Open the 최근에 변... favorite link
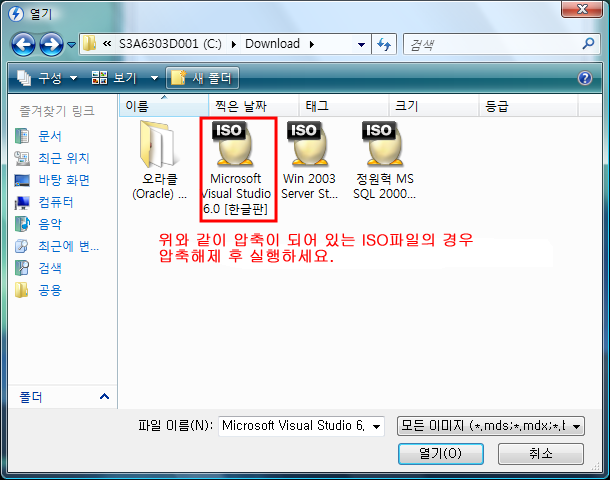Screen dimensions: 610x480 coord(68,246)
